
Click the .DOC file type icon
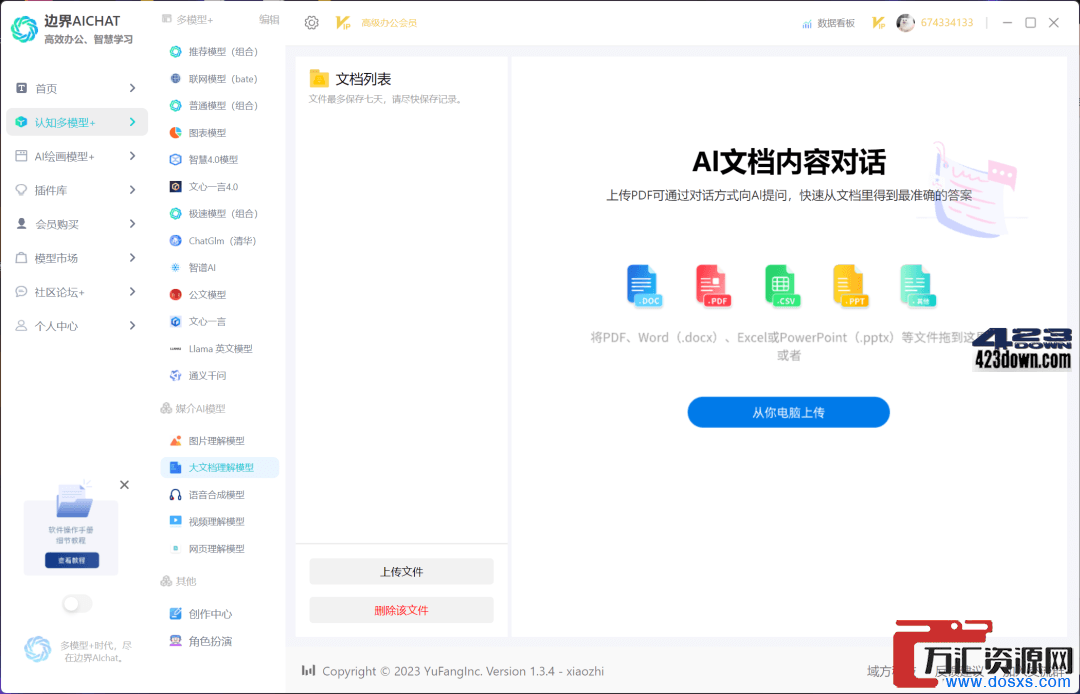pyautogui.click(x=644, y=285)
